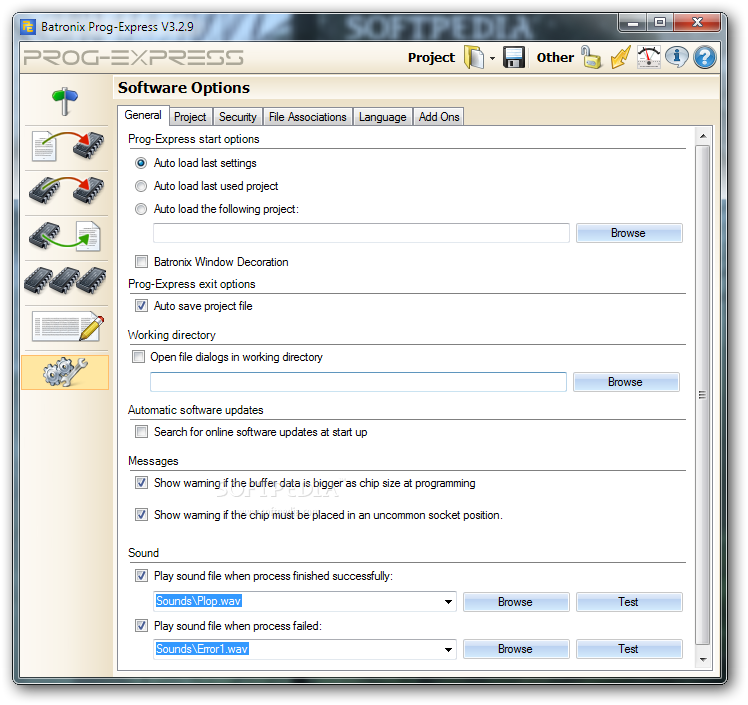Click the voltmeter gauge toolbar icon

point(649,57)
